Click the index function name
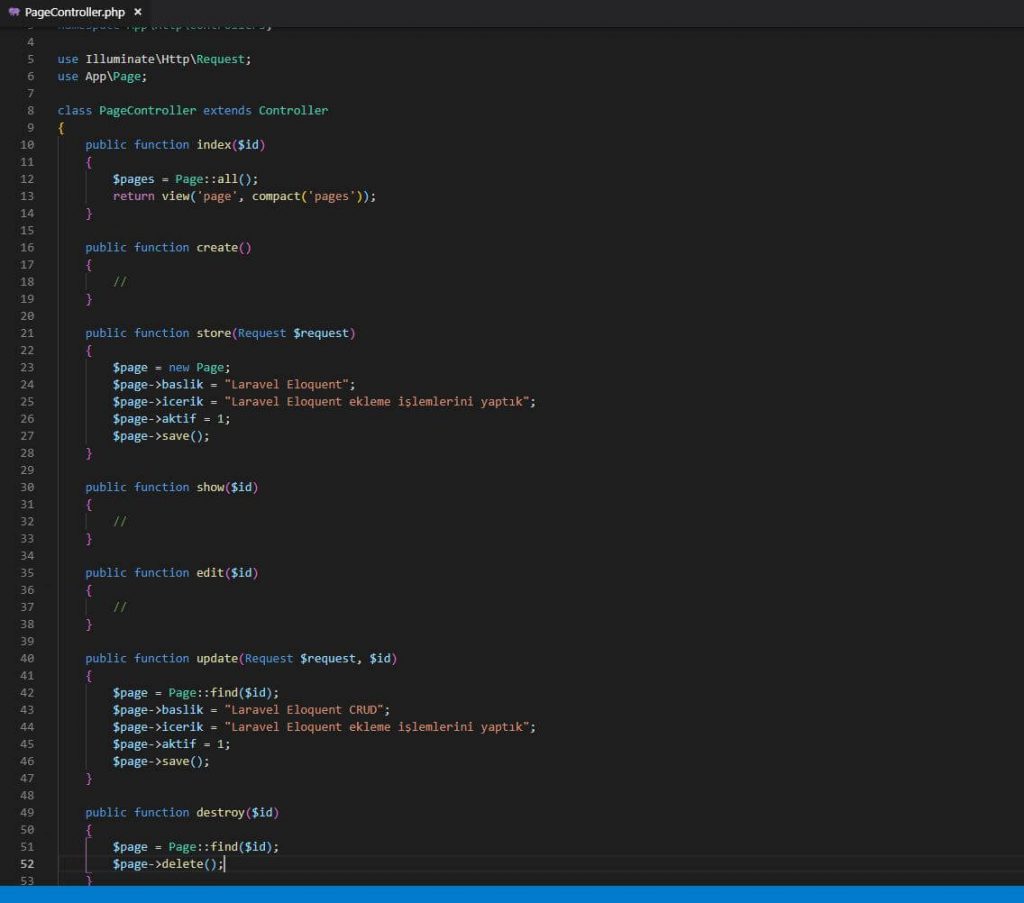Screen dimensions: 1024x903 tap(215, 144)
